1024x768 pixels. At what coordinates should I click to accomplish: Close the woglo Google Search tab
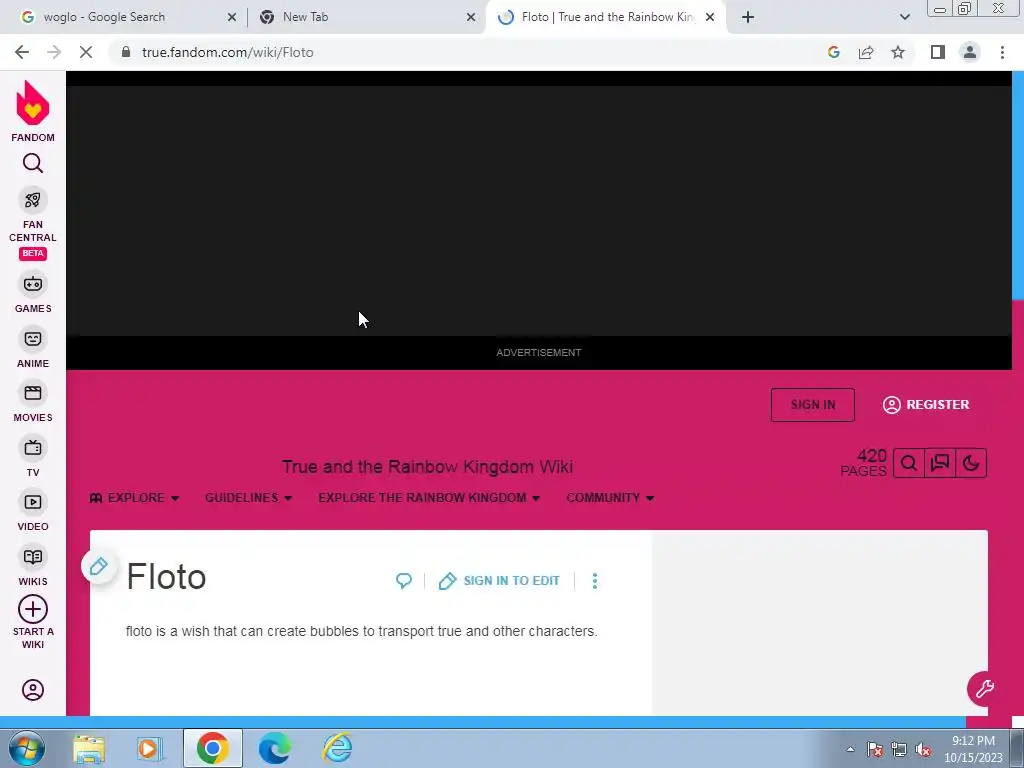(x=232, y=17)
